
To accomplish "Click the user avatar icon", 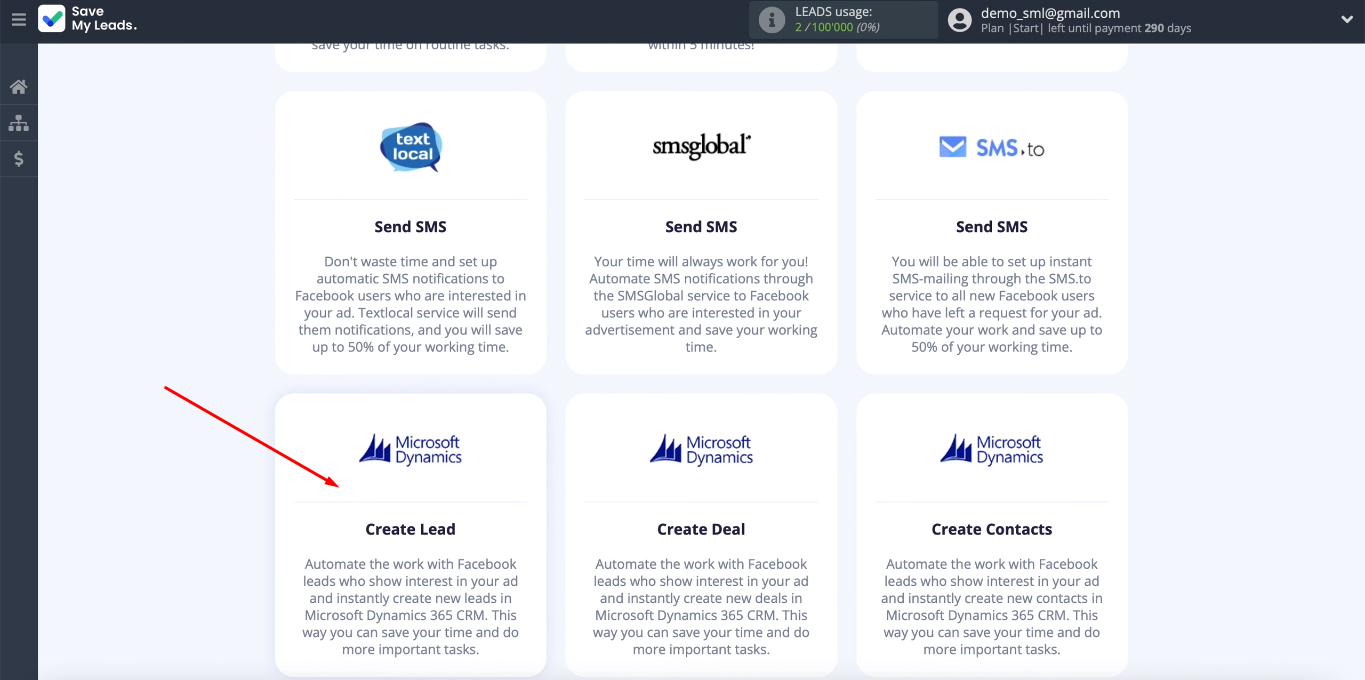I will click(x=960, y=20).
